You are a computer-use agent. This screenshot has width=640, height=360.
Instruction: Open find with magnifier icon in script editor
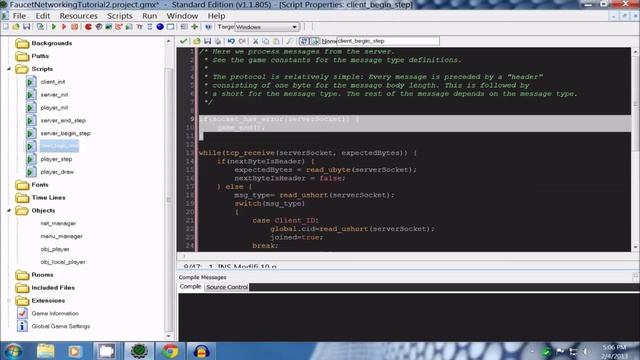289,41
